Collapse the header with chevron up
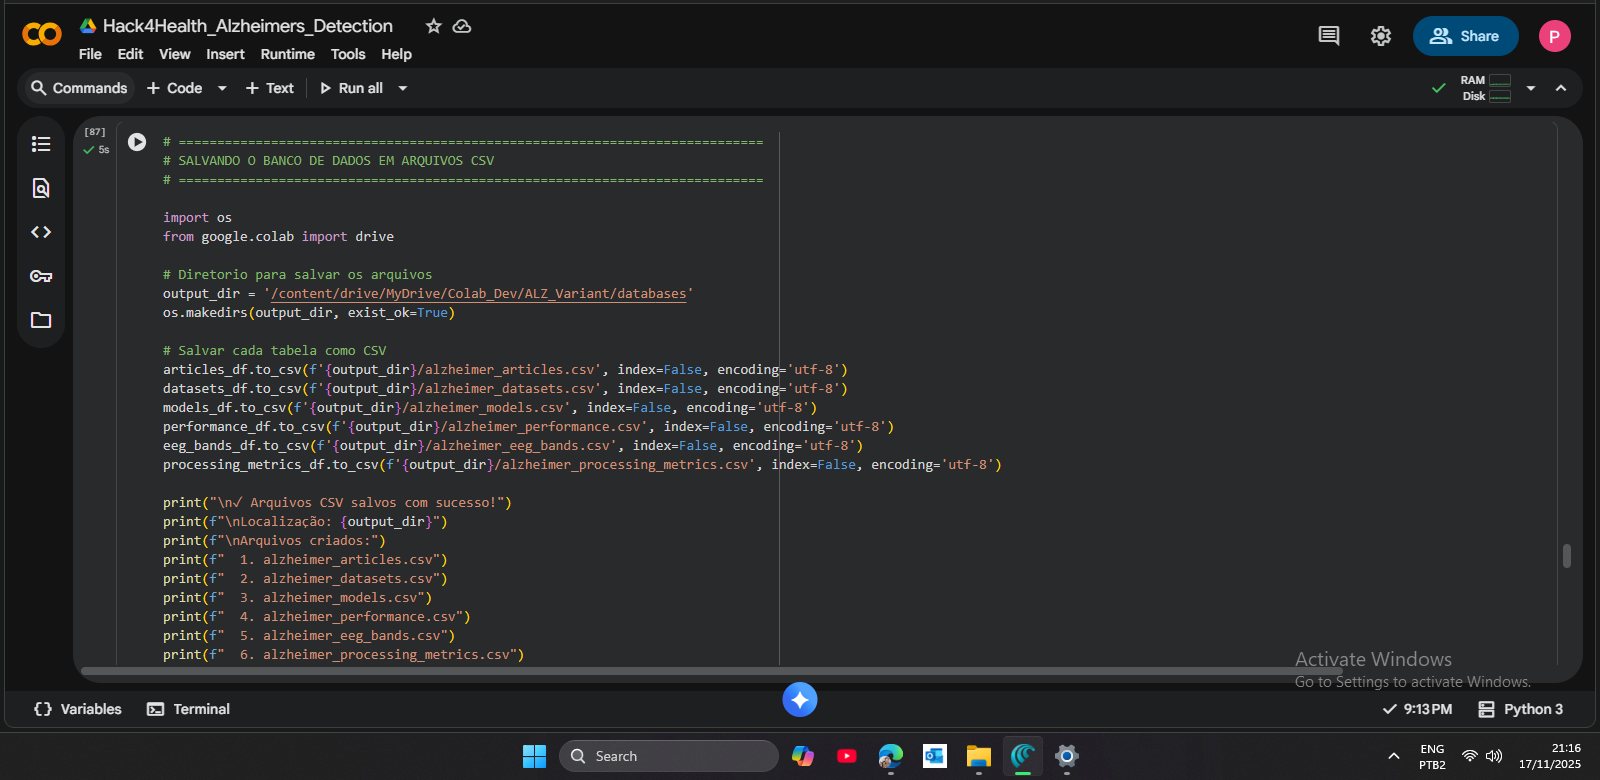 coord(1561,88)
